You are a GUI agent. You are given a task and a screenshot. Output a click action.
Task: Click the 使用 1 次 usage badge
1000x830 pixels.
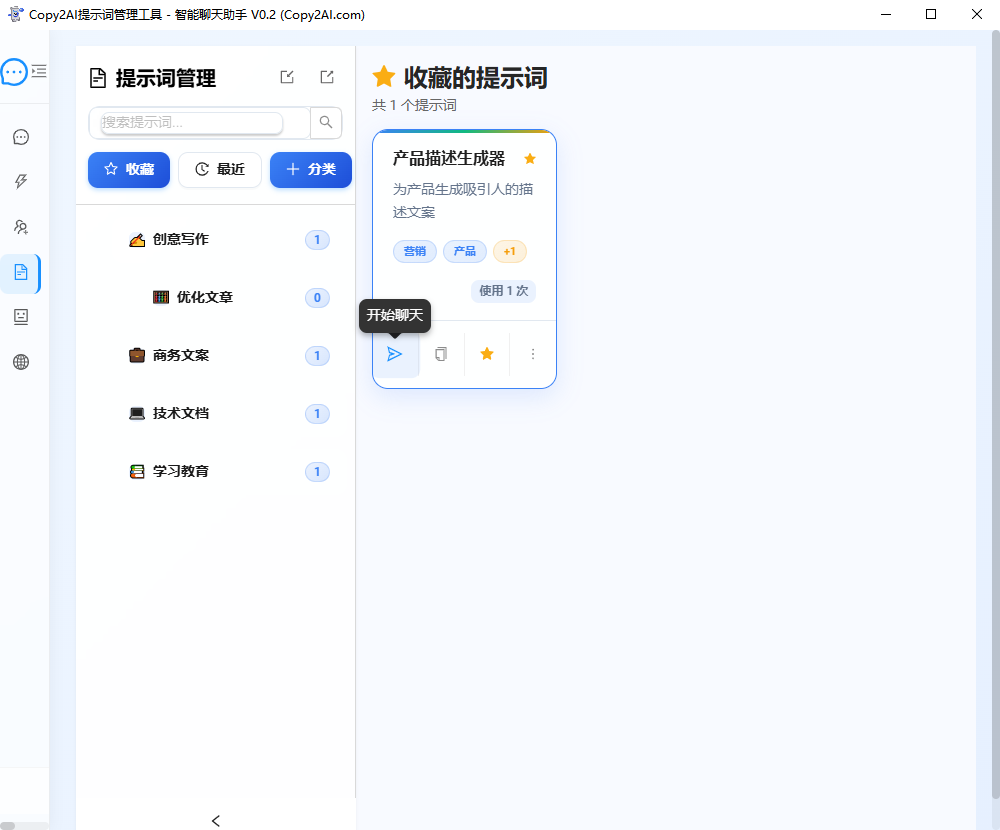tap(504, 291)
